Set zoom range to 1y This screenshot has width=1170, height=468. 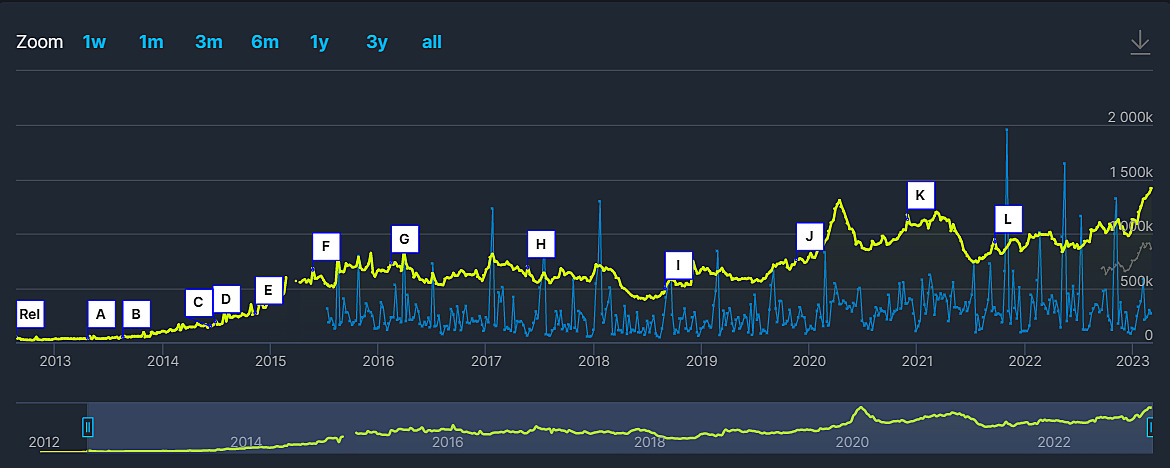(x=319, y=42)
